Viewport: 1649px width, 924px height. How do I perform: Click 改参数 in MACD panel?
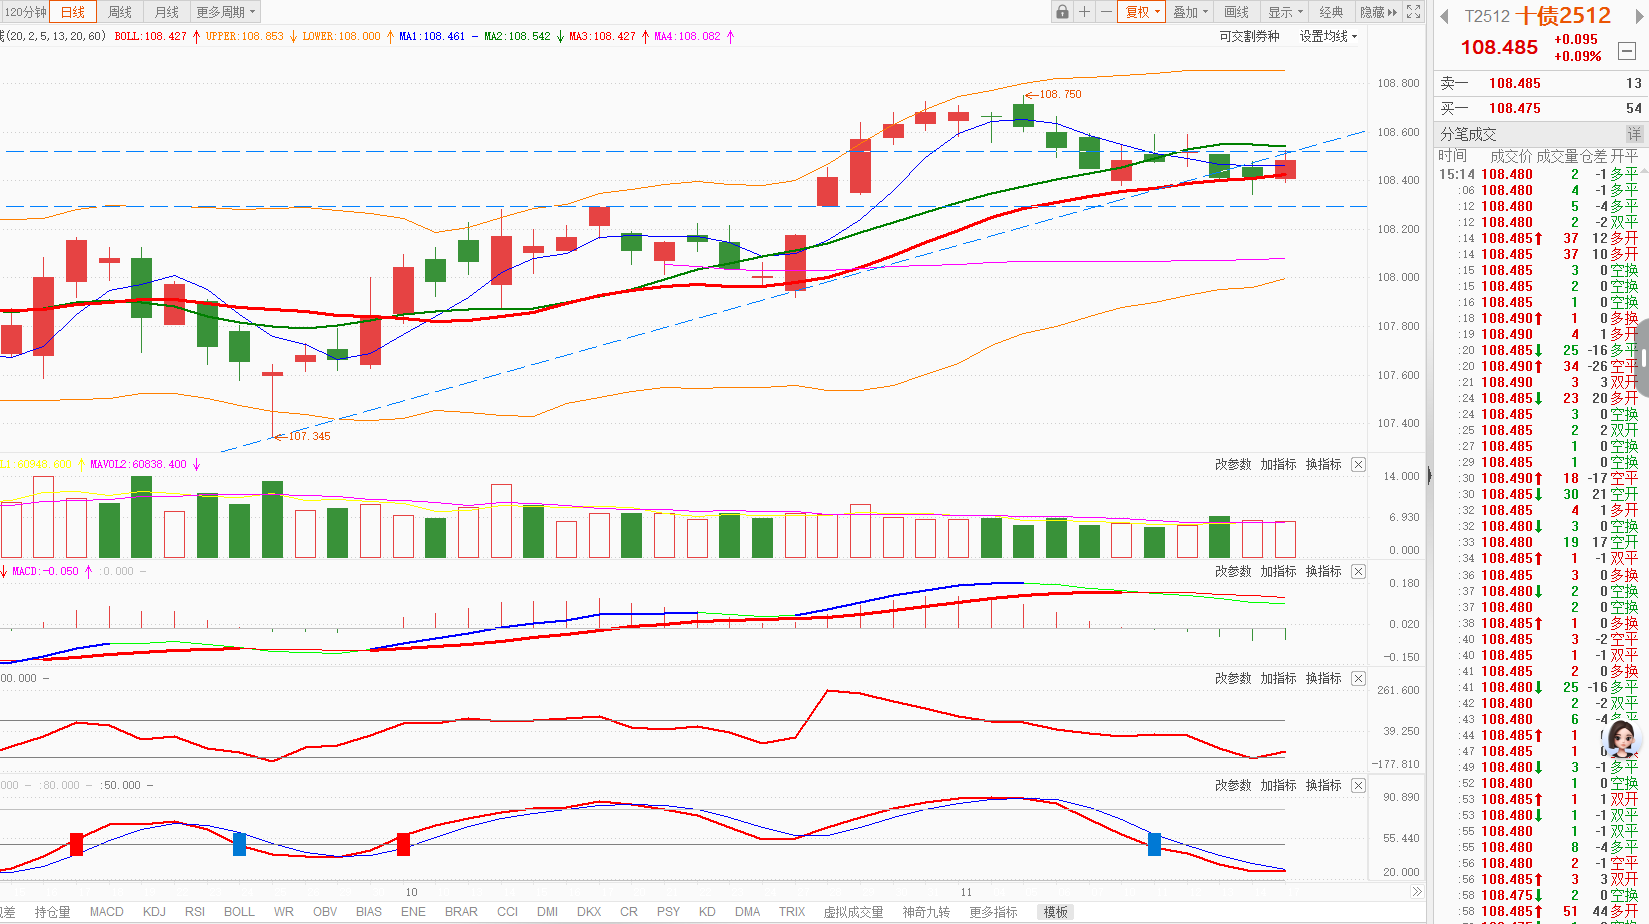pos(1233,571)
